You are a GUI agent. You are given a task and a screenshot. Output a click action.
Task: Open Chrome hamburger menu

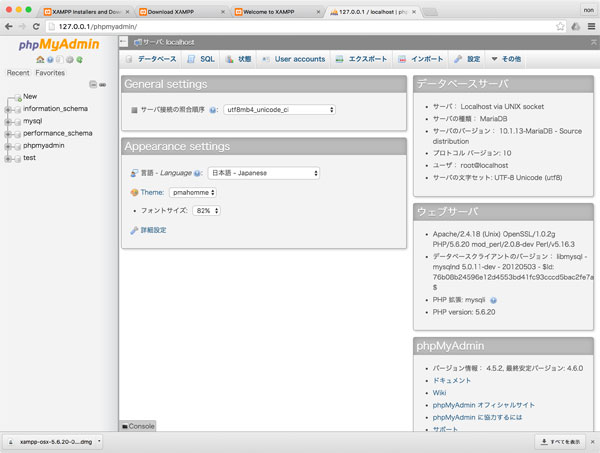coord(591,26)
